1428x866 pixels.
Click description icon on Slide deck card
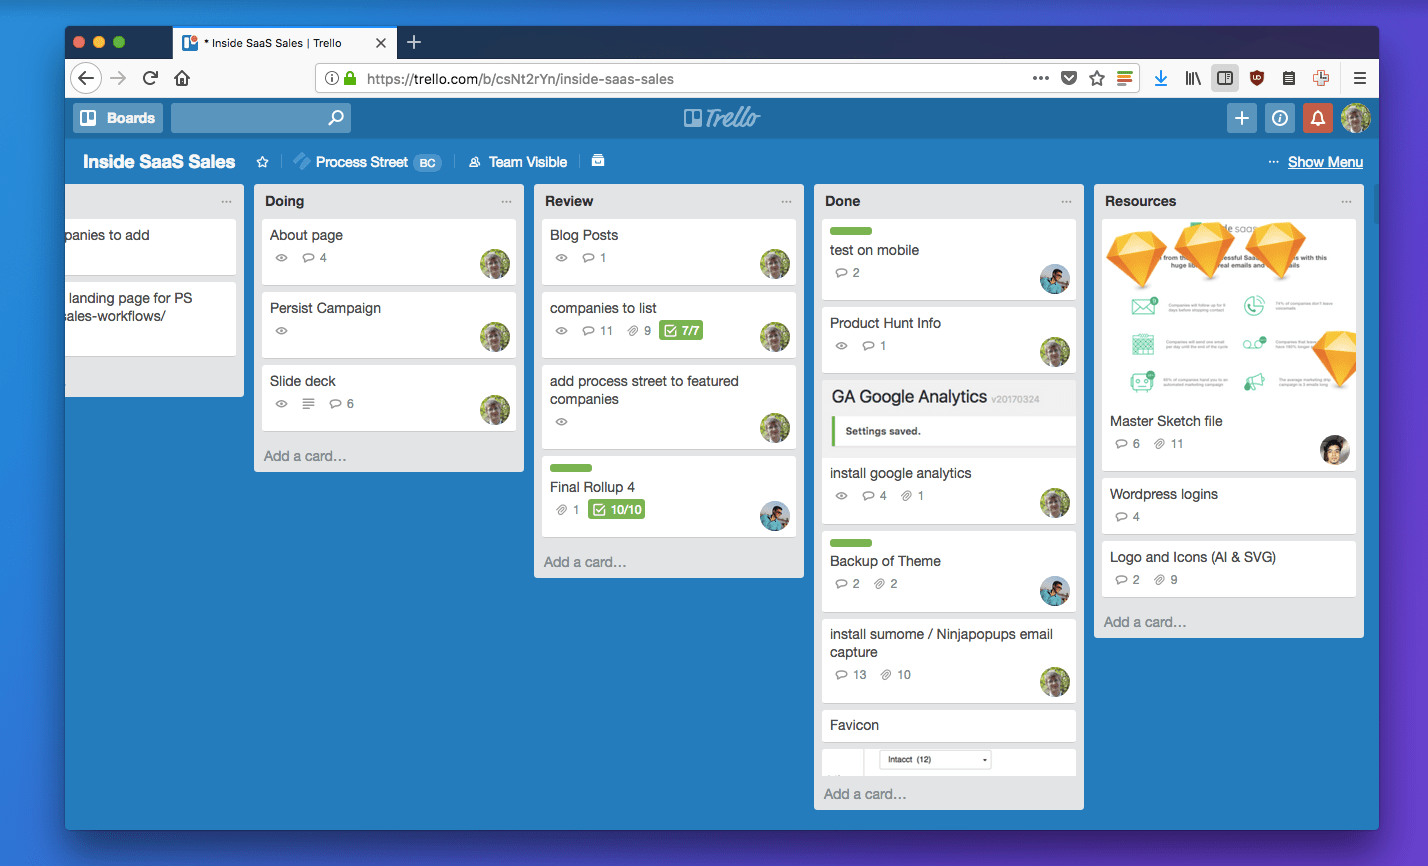[308, 404]
